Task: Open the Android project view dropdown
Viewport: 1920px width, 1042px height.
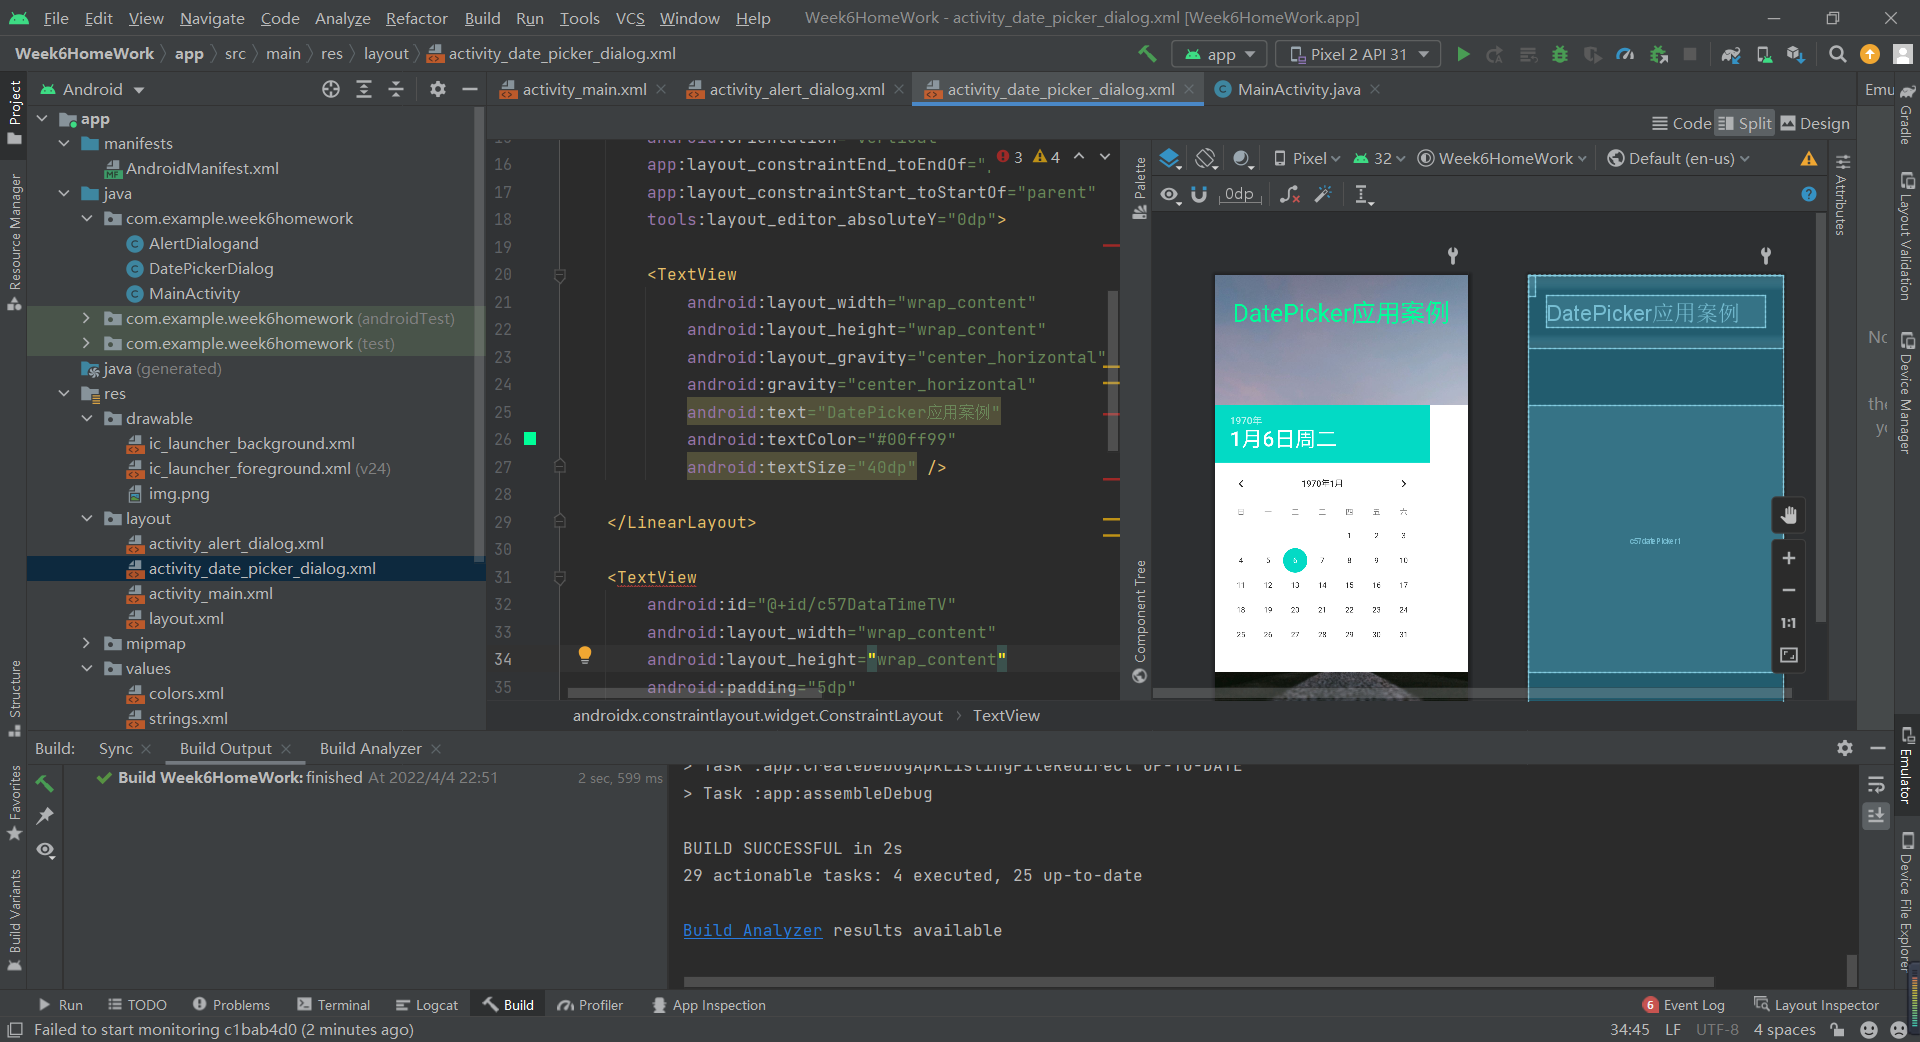Action: pyautogui.click(x=92, y=89)
